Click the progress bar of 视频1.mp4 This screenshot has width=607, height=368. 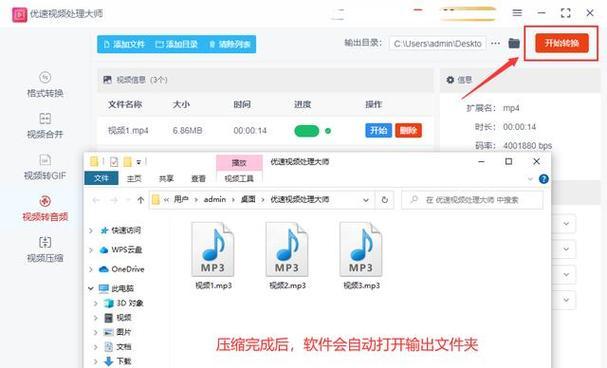pyautogui.click(x=307, y=131)
